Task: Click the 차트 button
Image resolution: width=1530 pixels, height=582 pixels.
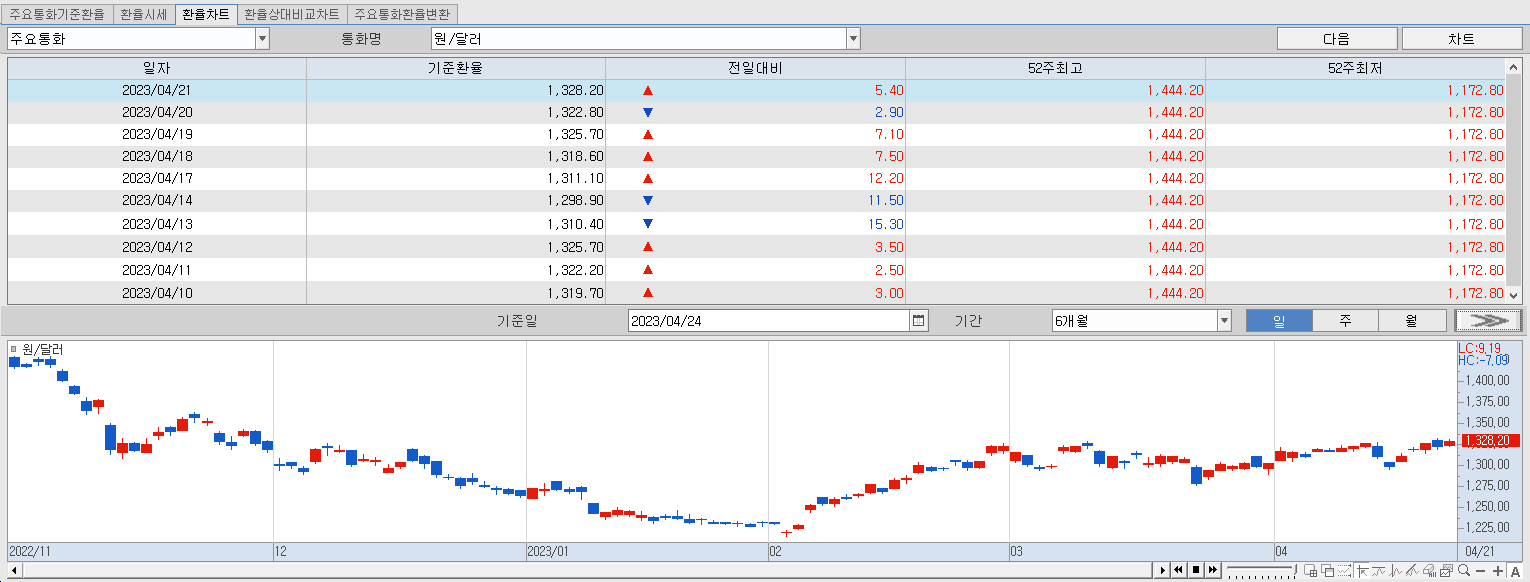Action: 1461,39
